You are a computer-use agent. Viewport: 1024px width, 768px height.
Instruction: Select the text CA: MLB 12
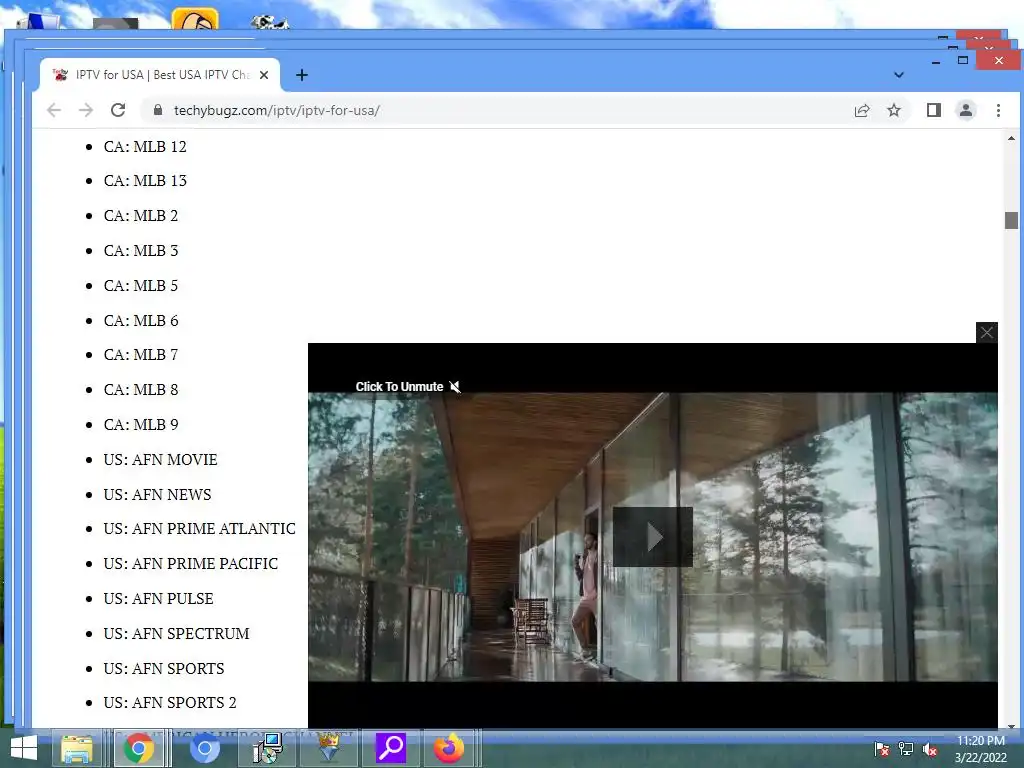pyautogui.click(x=145, y=146)
